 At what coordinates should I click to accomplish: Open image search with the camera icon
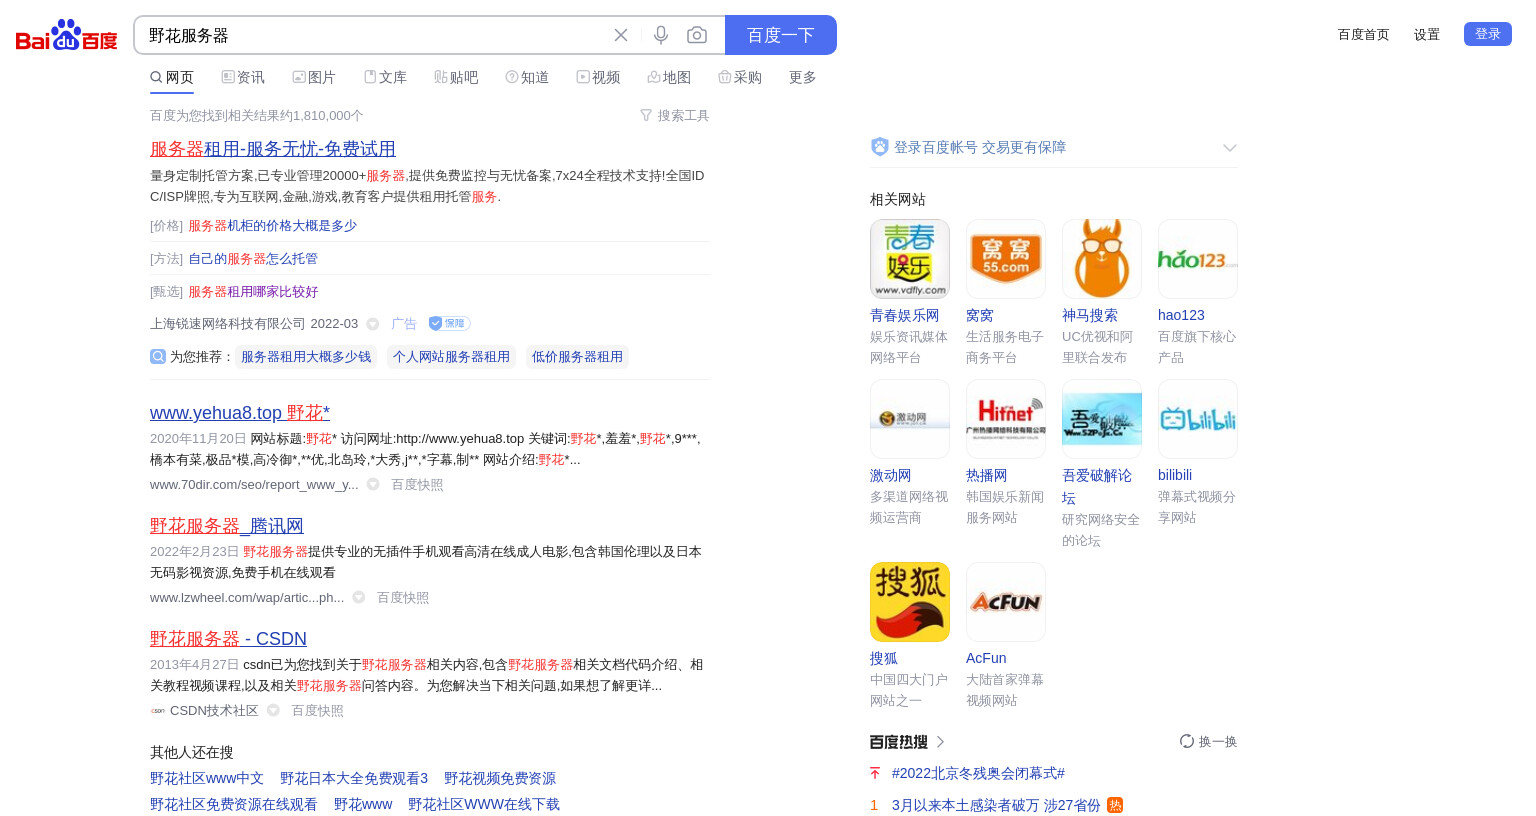(x=697, y=35)
